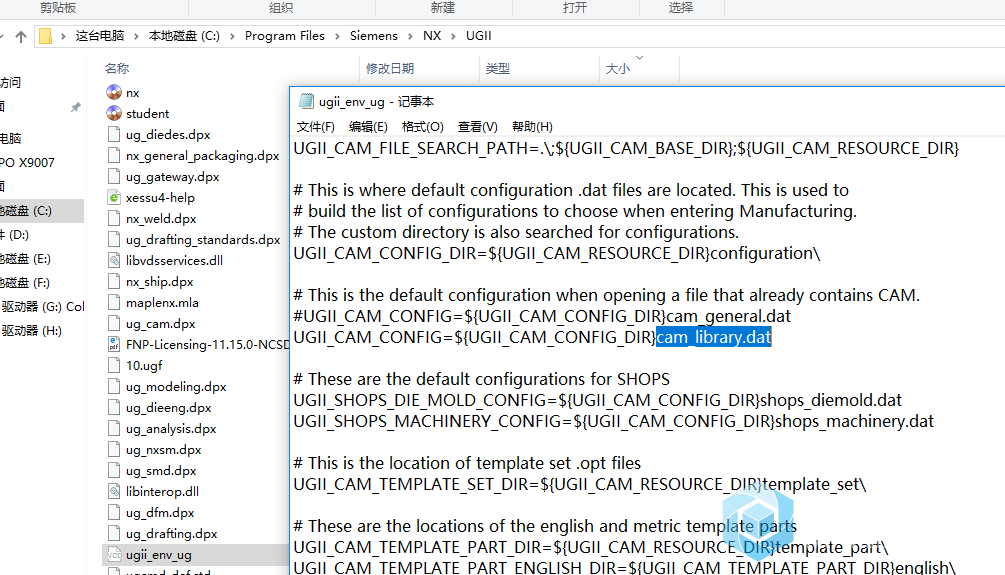Navigate to 本地磁盘 (C:) breadcrumb

point(184,36)
